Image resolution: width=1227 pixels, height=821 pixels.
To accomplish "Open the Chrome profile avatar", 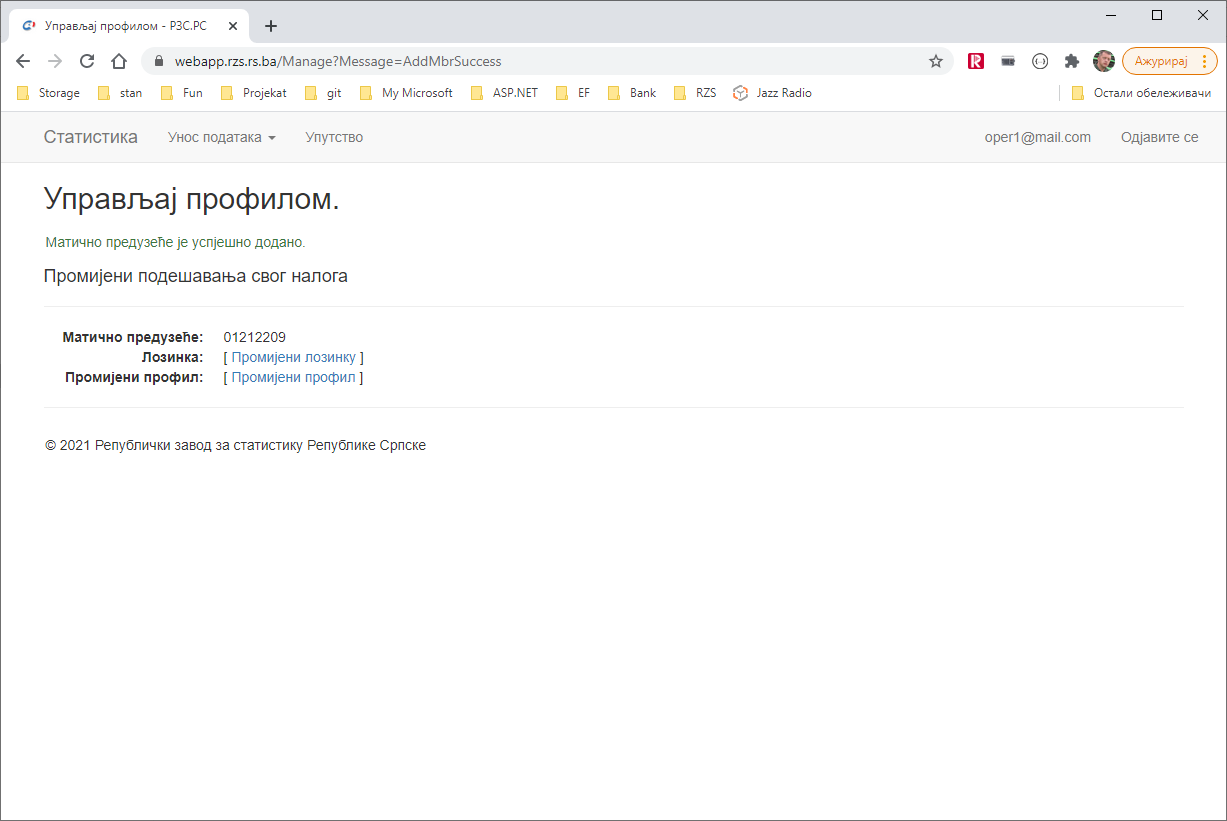I will pos(1103,61).
